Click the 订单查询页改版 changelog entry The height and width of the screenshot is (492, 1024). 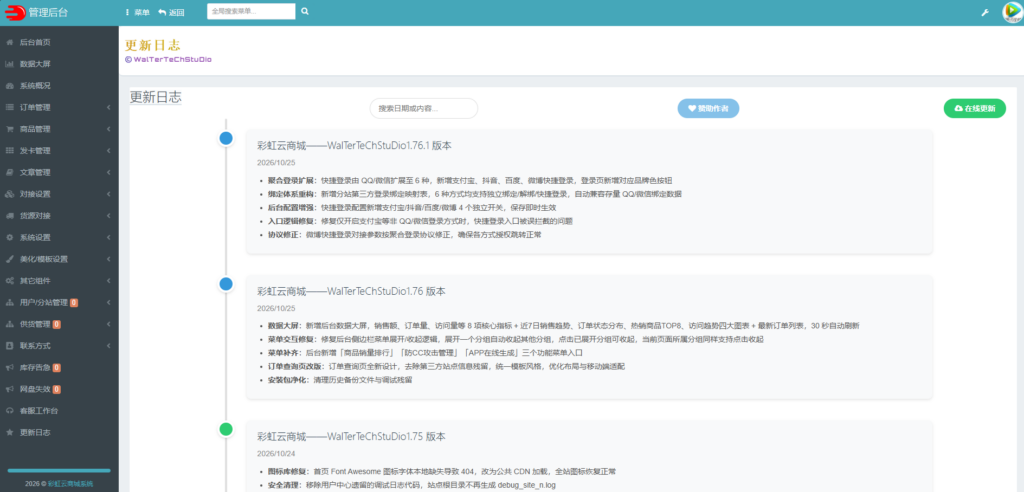446,367
